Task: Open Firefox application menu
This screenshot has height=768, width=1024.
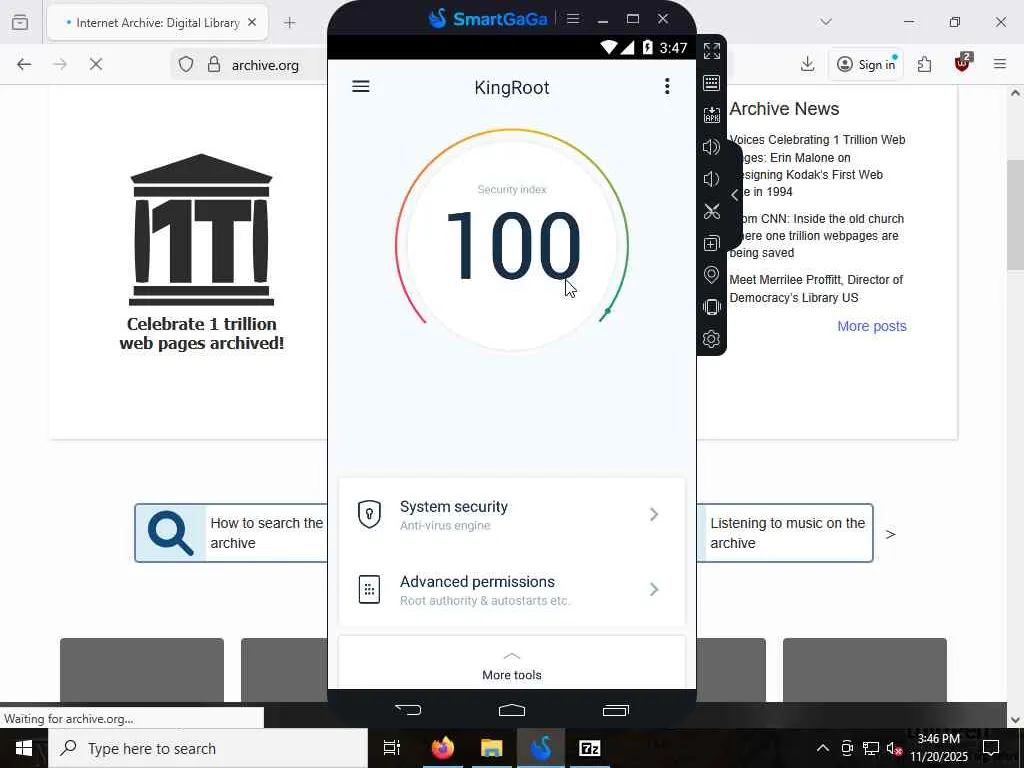Action: pos(1000,64)
